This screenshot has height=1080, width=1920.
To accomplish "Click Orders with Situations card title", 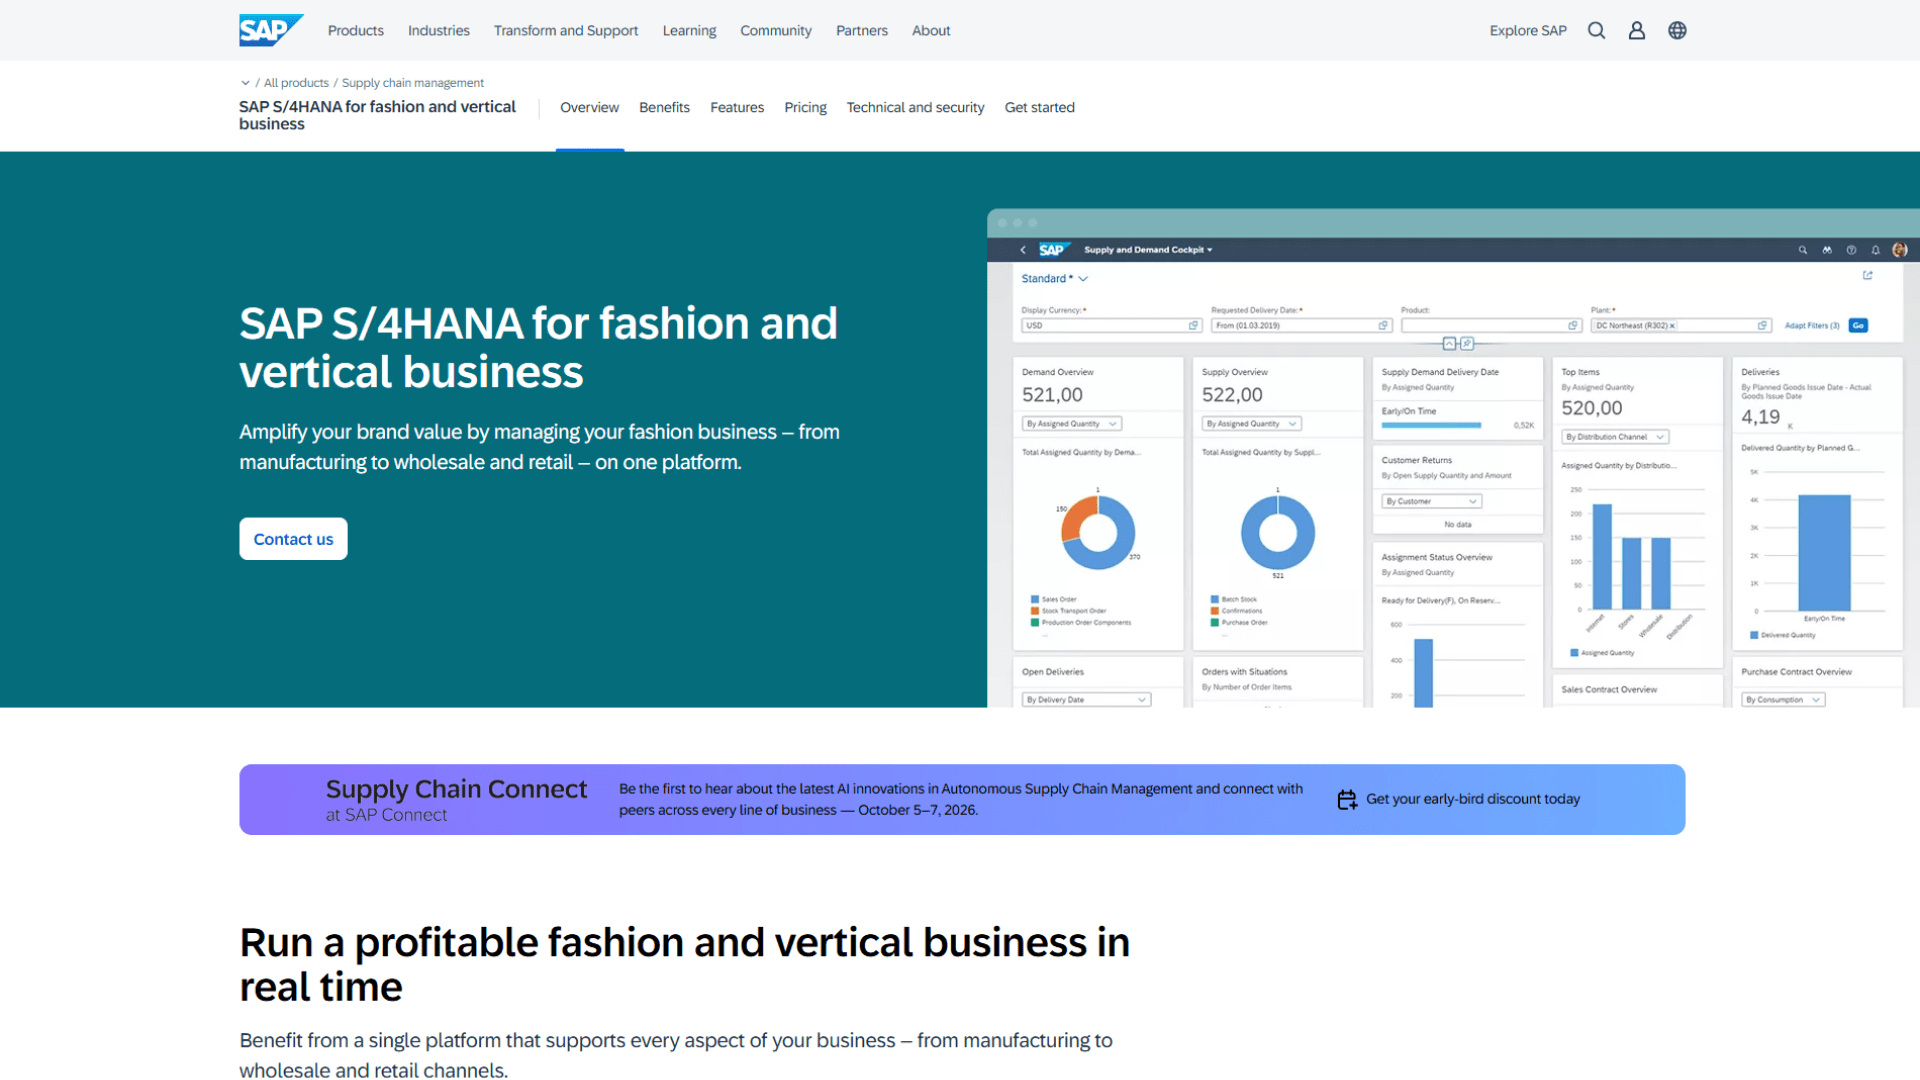I will pos(1244,672).
